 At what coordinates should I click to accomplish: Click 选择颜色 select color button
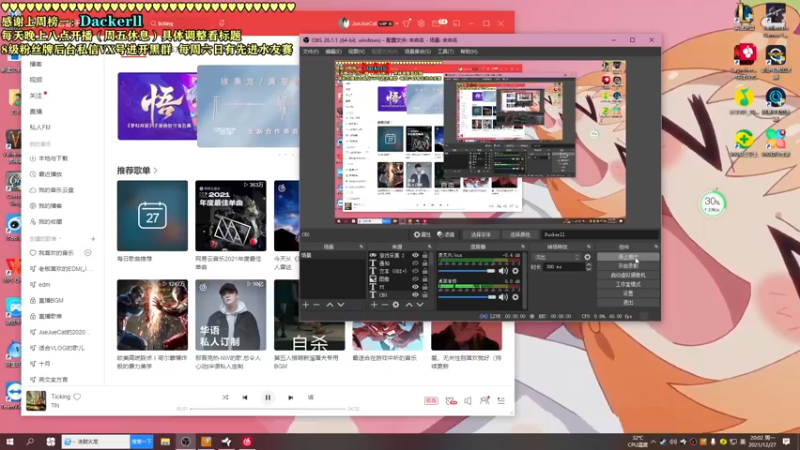click(x=520, y=235)
